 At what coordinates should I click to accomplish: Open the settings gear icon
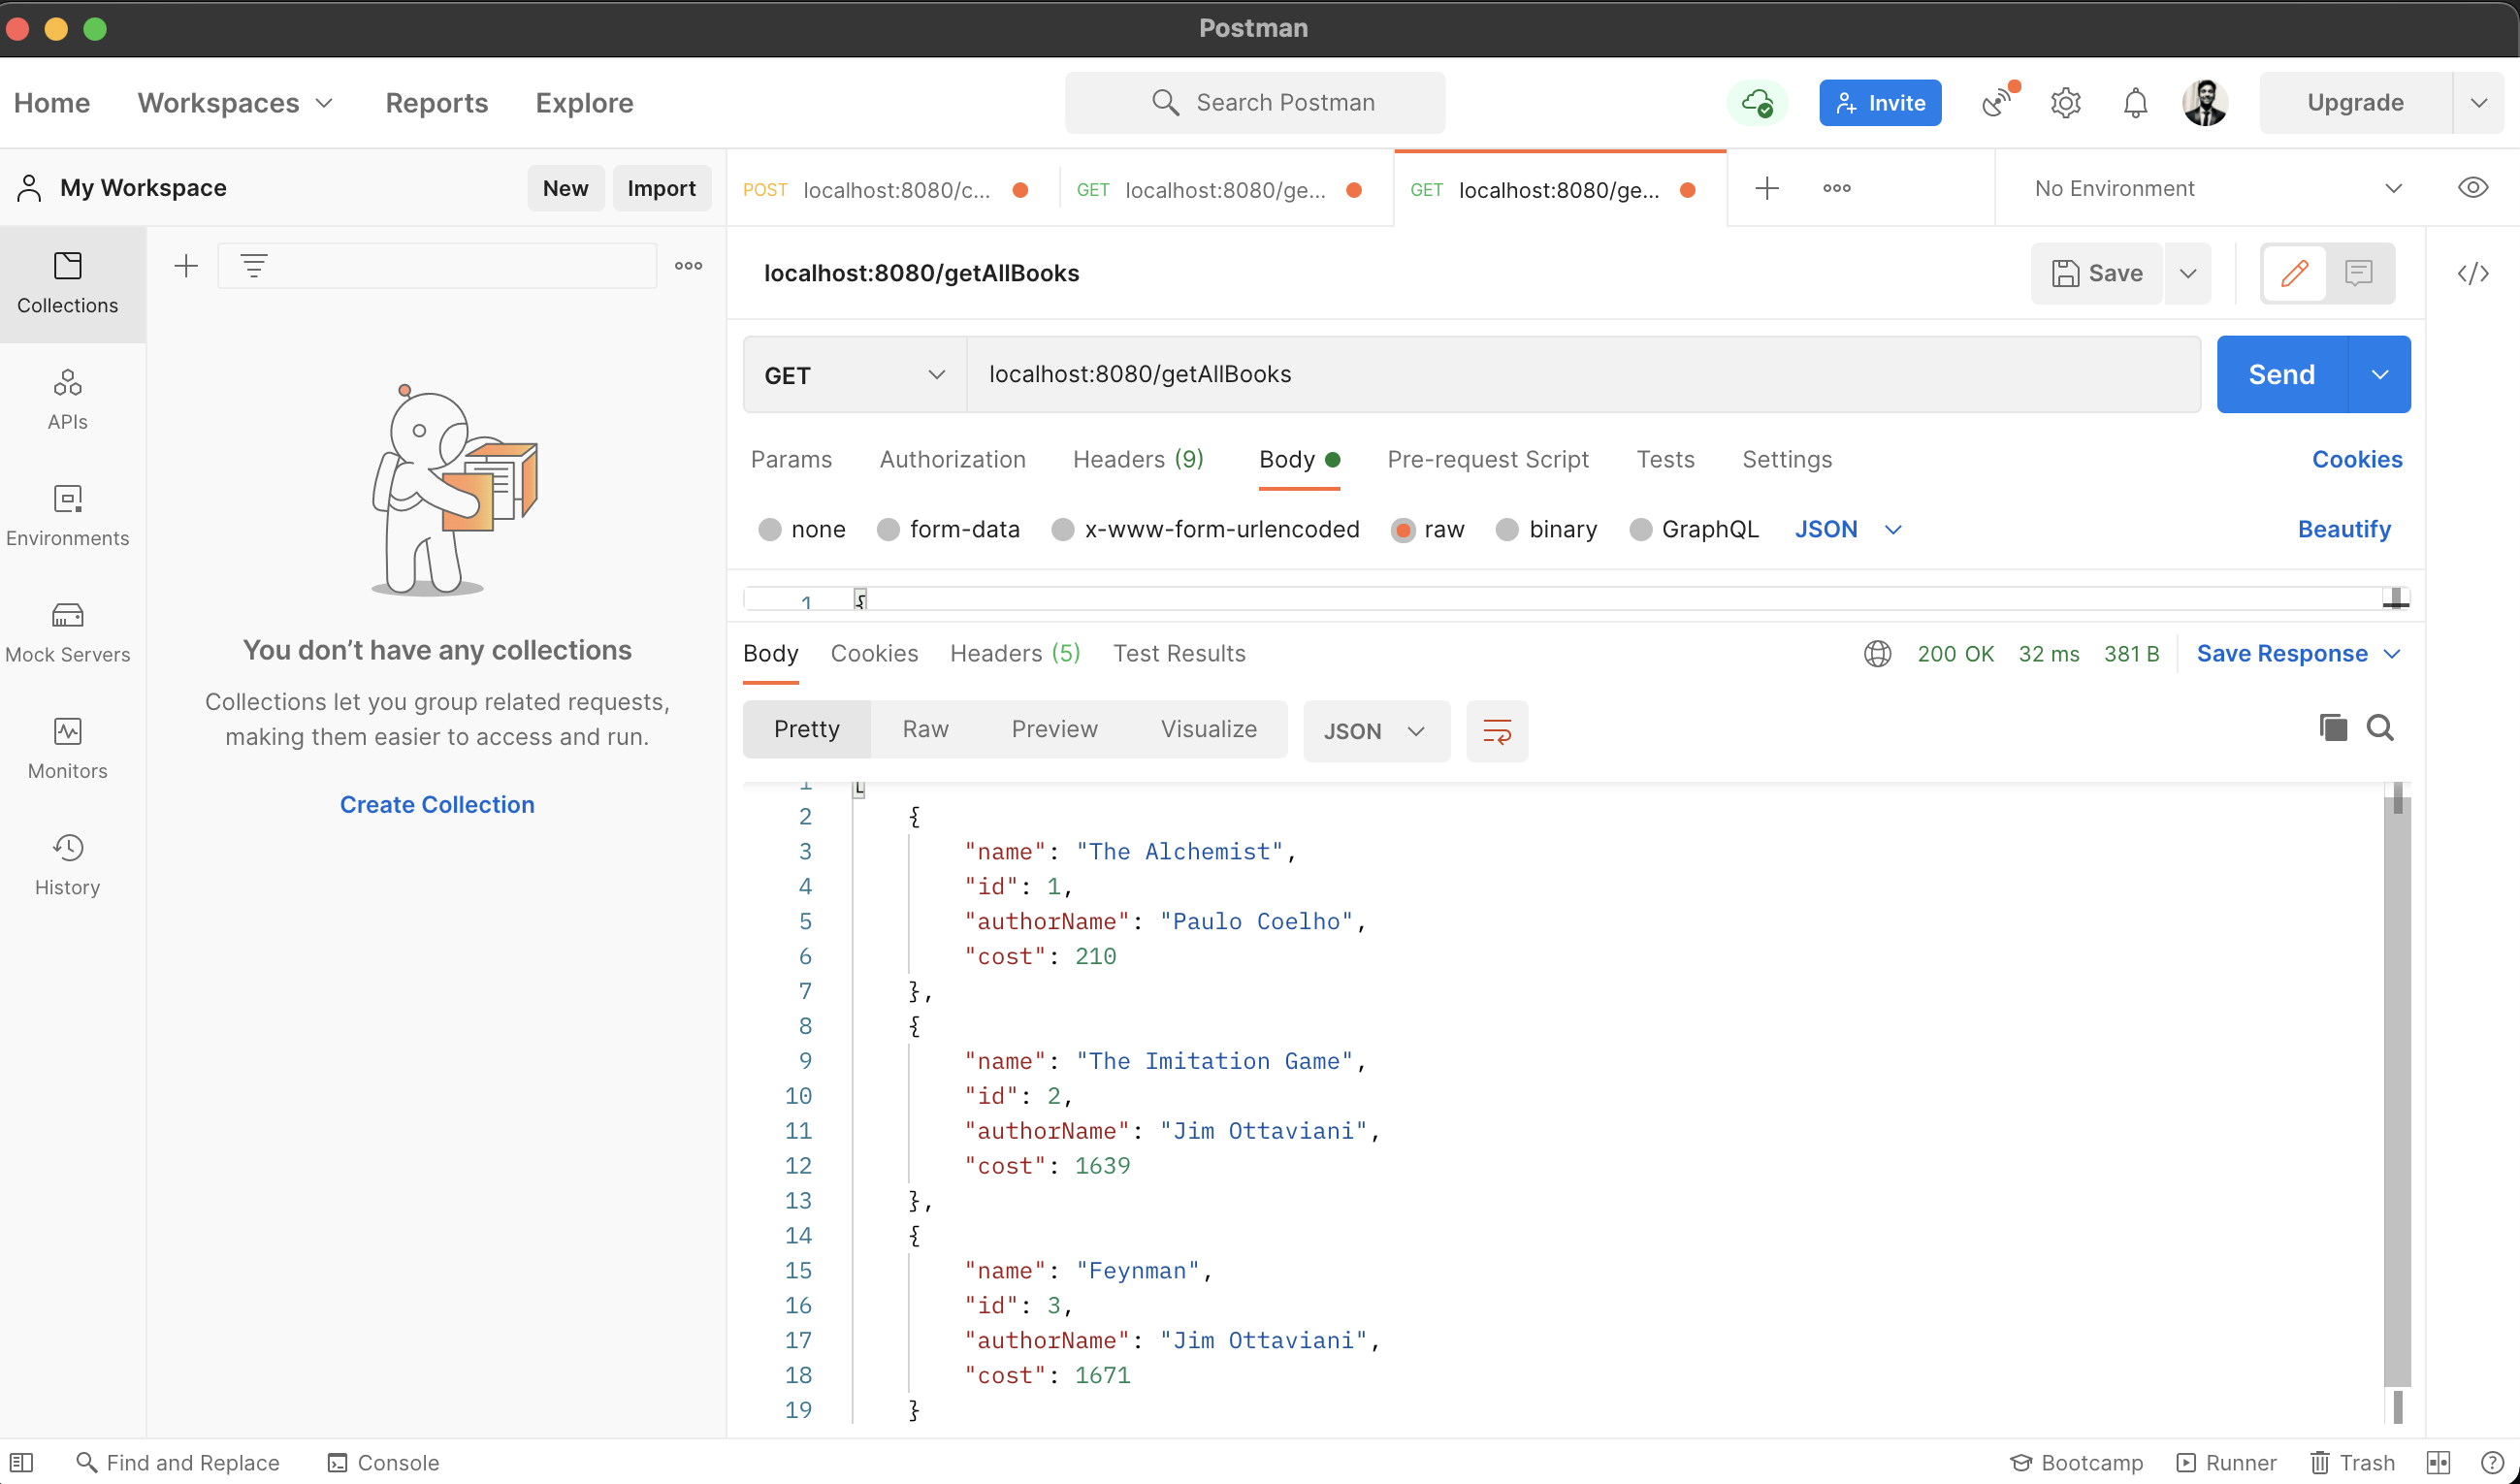pyautogui.click(x=2066, y=103)
